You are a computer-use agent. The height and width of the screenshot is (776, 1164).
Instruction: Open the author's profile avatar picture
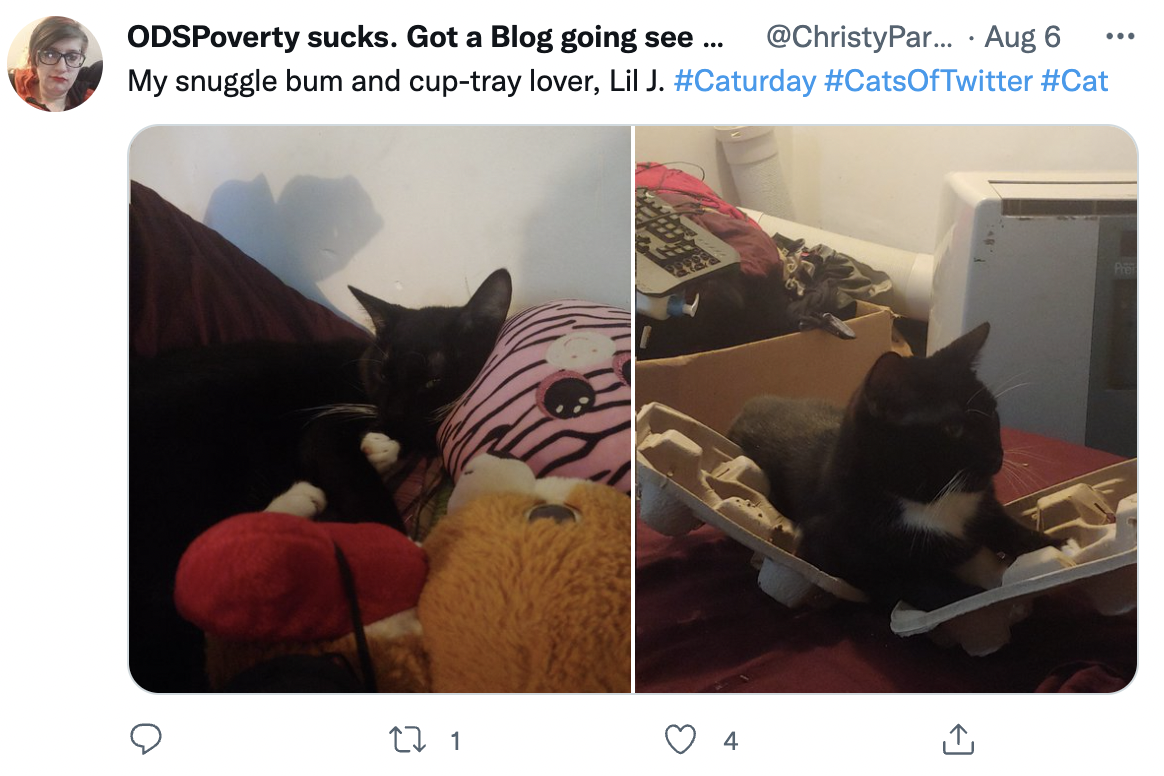pyautogui.click(x=55, y=64)
